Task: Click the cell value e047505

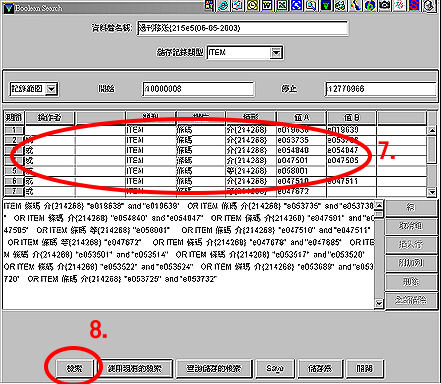Action: (343, 161)
